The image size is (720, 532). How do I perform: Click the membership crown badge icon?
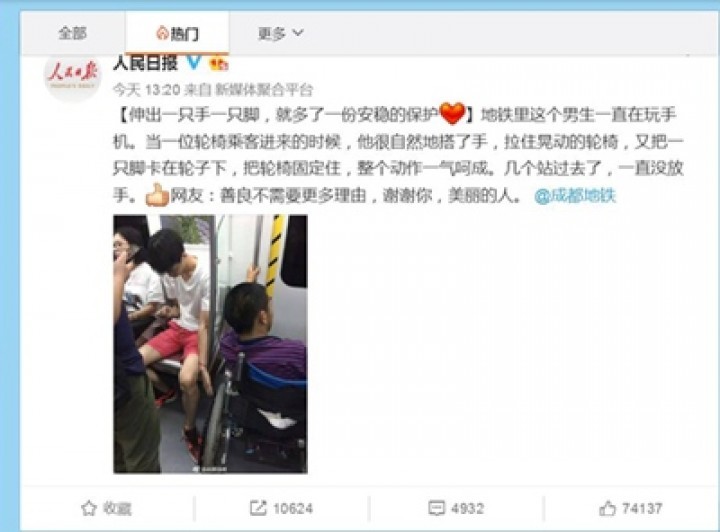219,63
